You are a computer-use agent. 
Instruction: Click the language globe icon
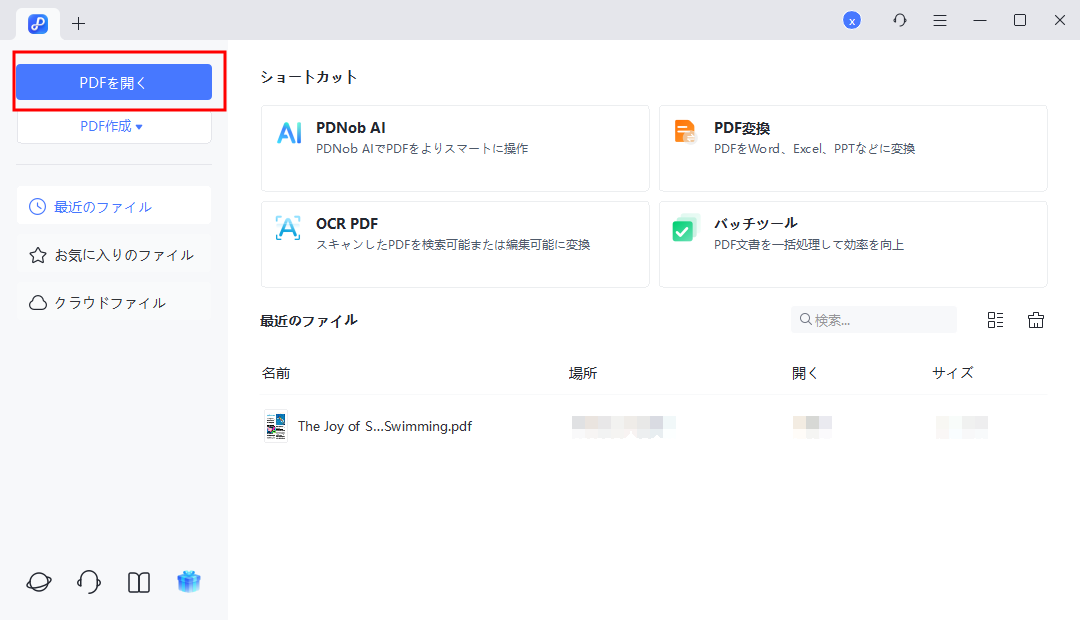tap(38, 581)
